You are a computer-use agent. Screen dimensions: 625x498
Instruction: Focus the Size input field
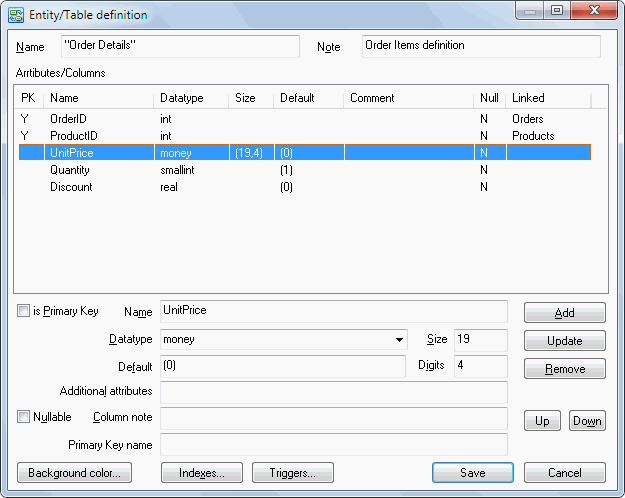click(x=480, y=340)
